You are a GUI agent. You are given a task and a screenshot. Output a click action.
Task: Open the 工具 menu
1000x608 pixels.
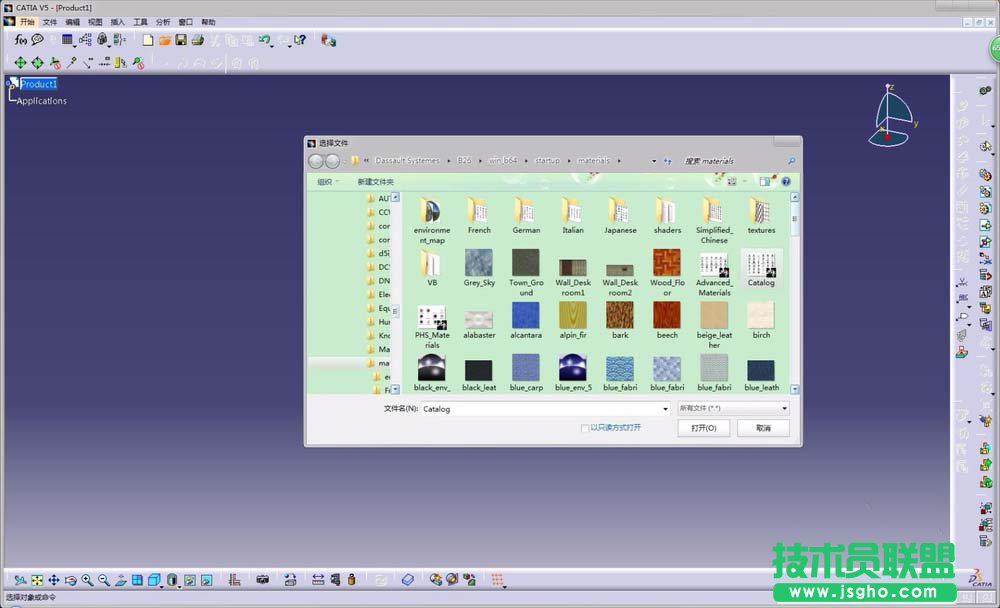pos(140,21)
